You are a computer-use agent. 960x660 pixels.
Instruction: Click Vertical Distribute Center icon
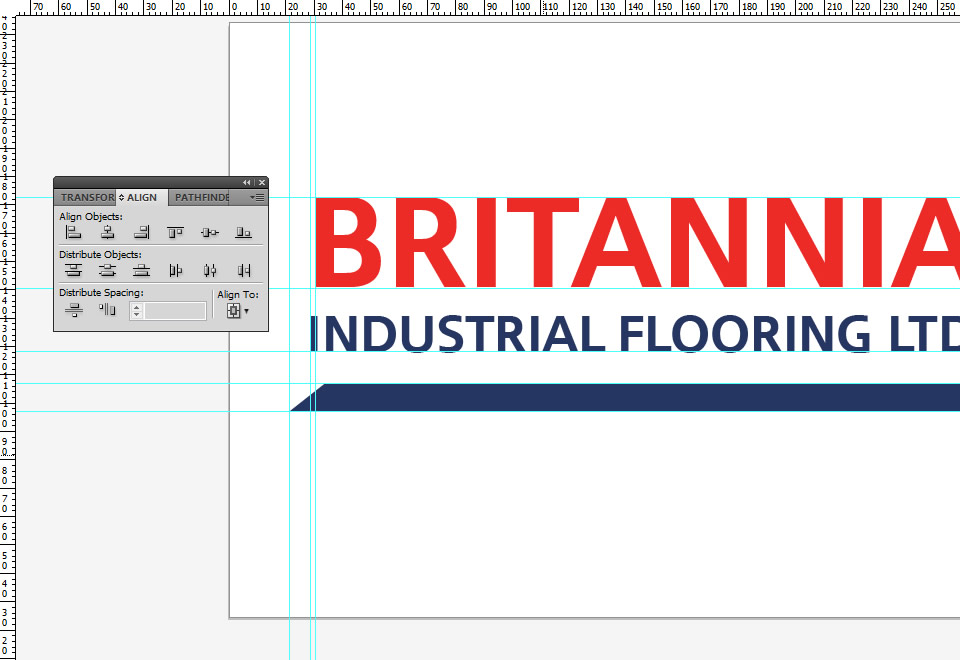coord(108,270)
